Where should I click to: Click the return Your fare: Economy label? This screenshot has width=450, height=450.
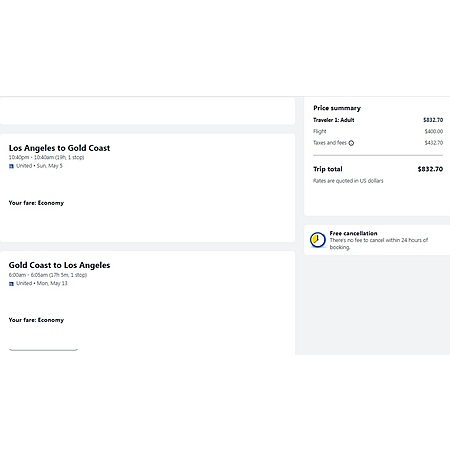[x=36, y=320]
